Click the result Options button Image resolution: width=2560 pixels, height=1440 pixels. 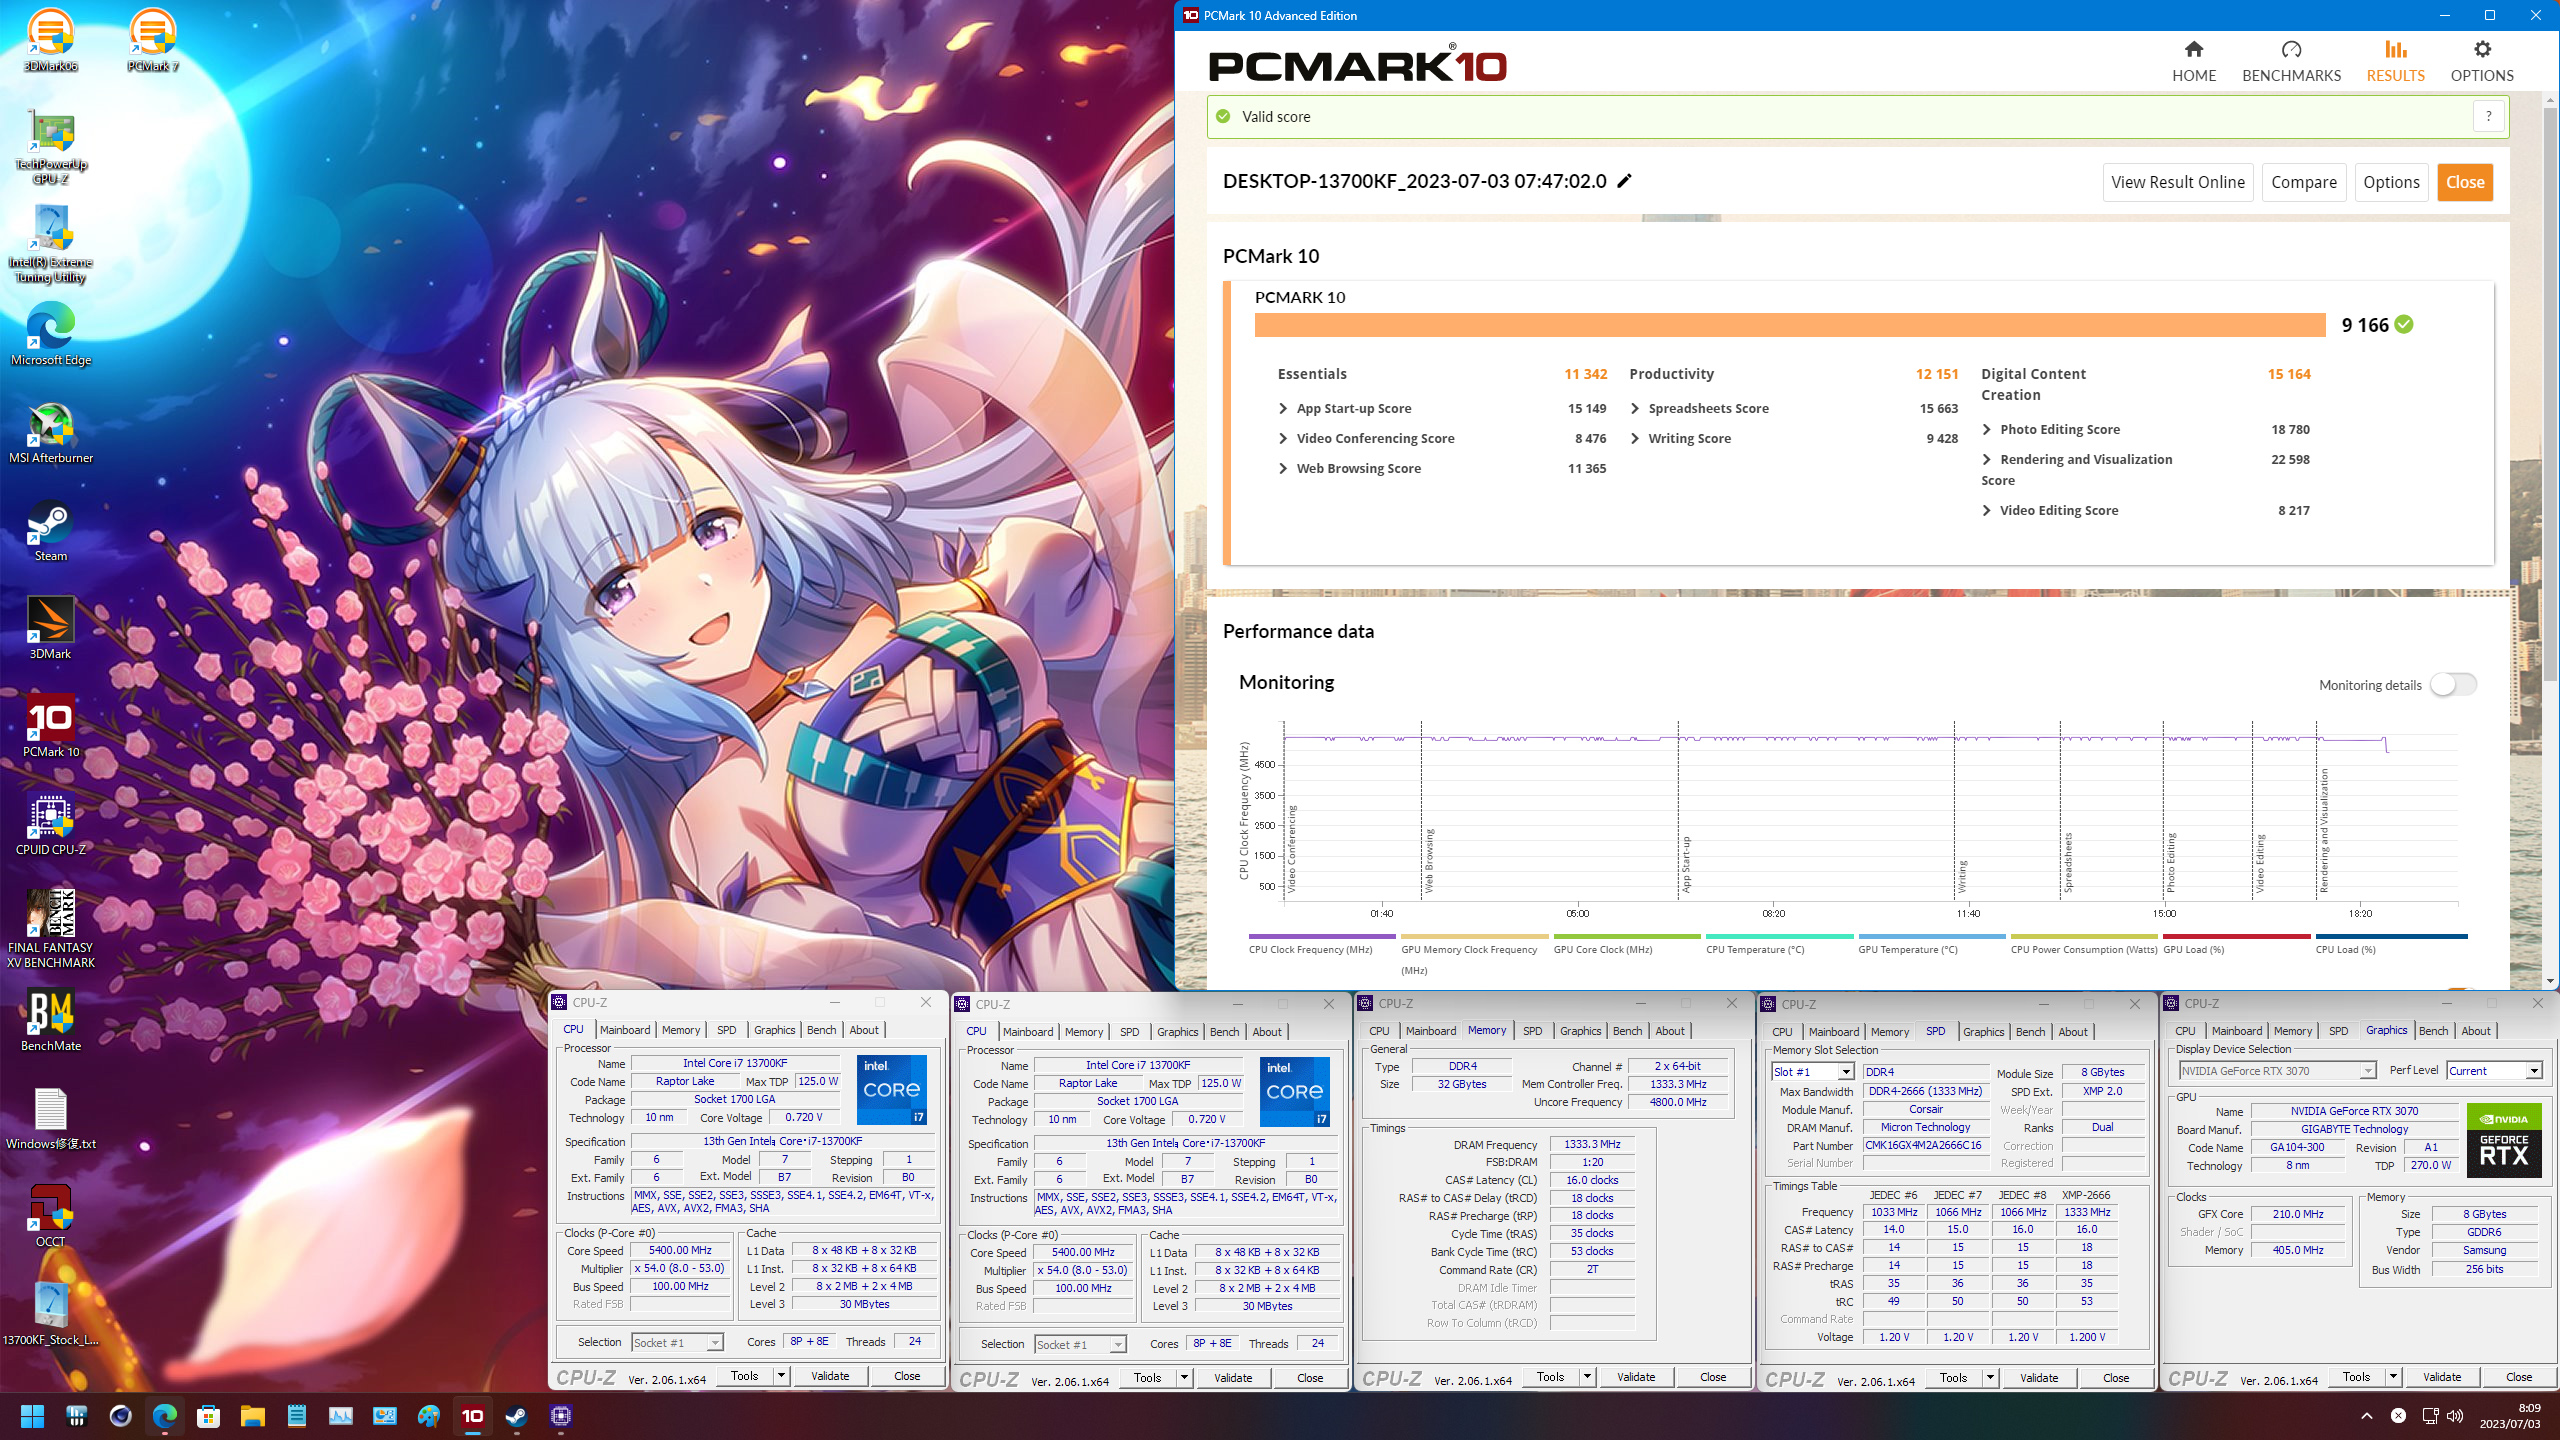tap(2391, 182)
